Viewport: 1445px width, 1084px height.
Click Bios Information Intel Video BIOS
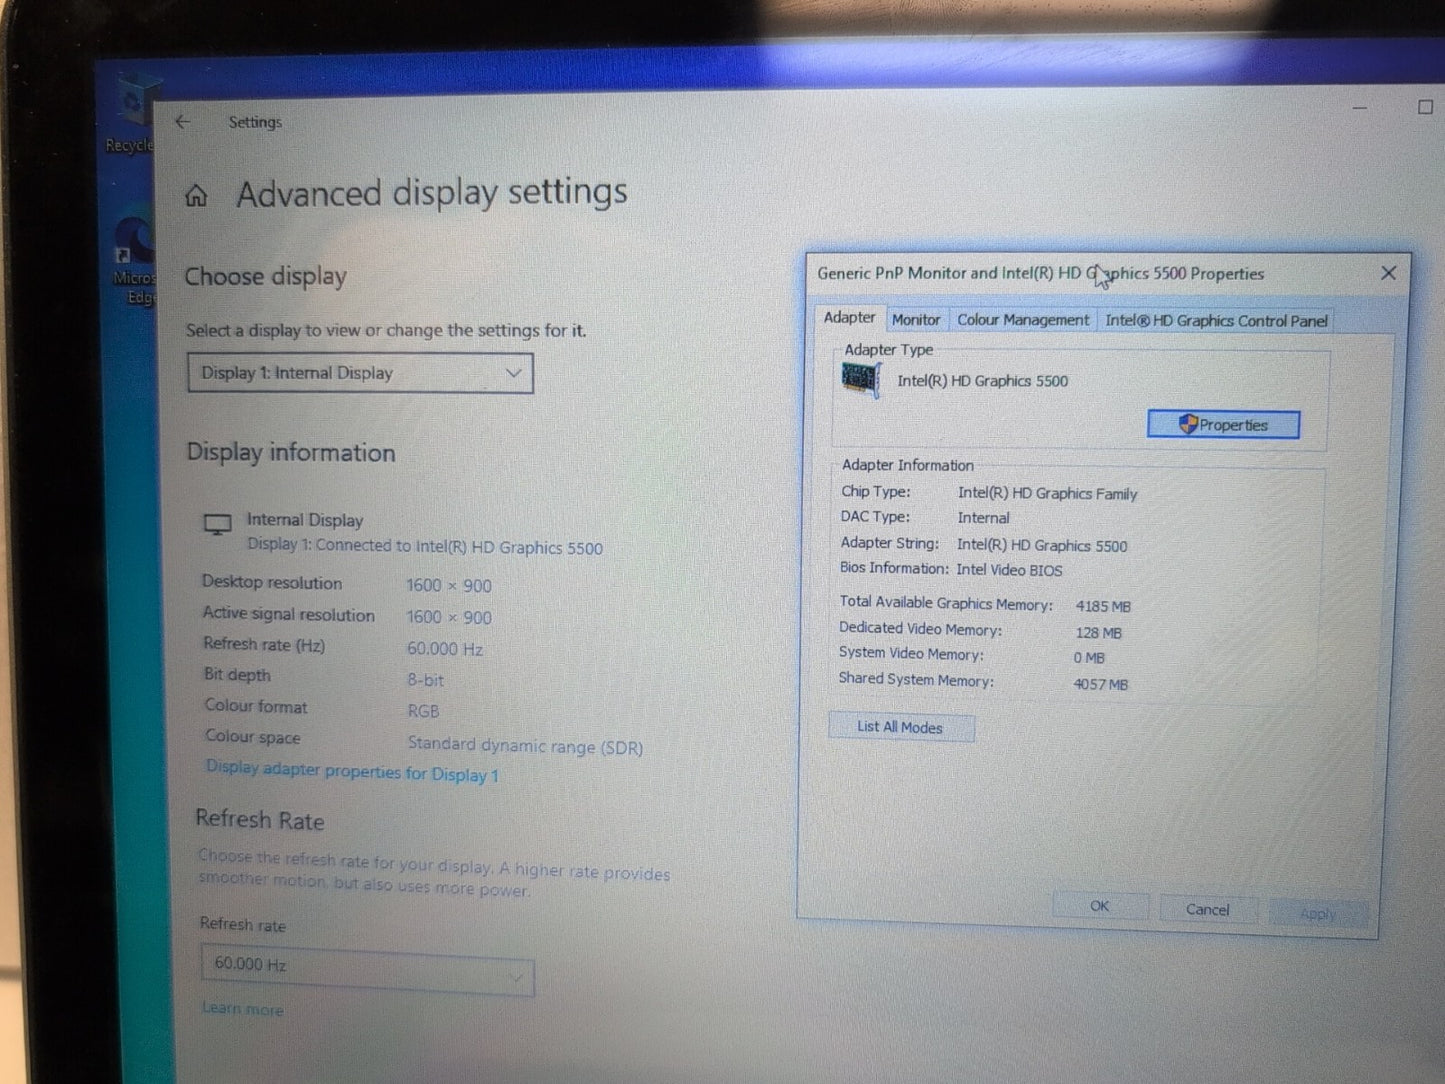[x=1009, y=570]
